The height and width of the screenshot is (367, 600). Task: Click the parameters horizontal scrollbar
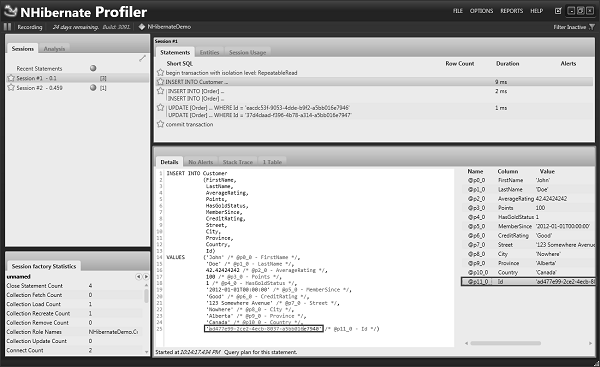(x=505, y=343)
